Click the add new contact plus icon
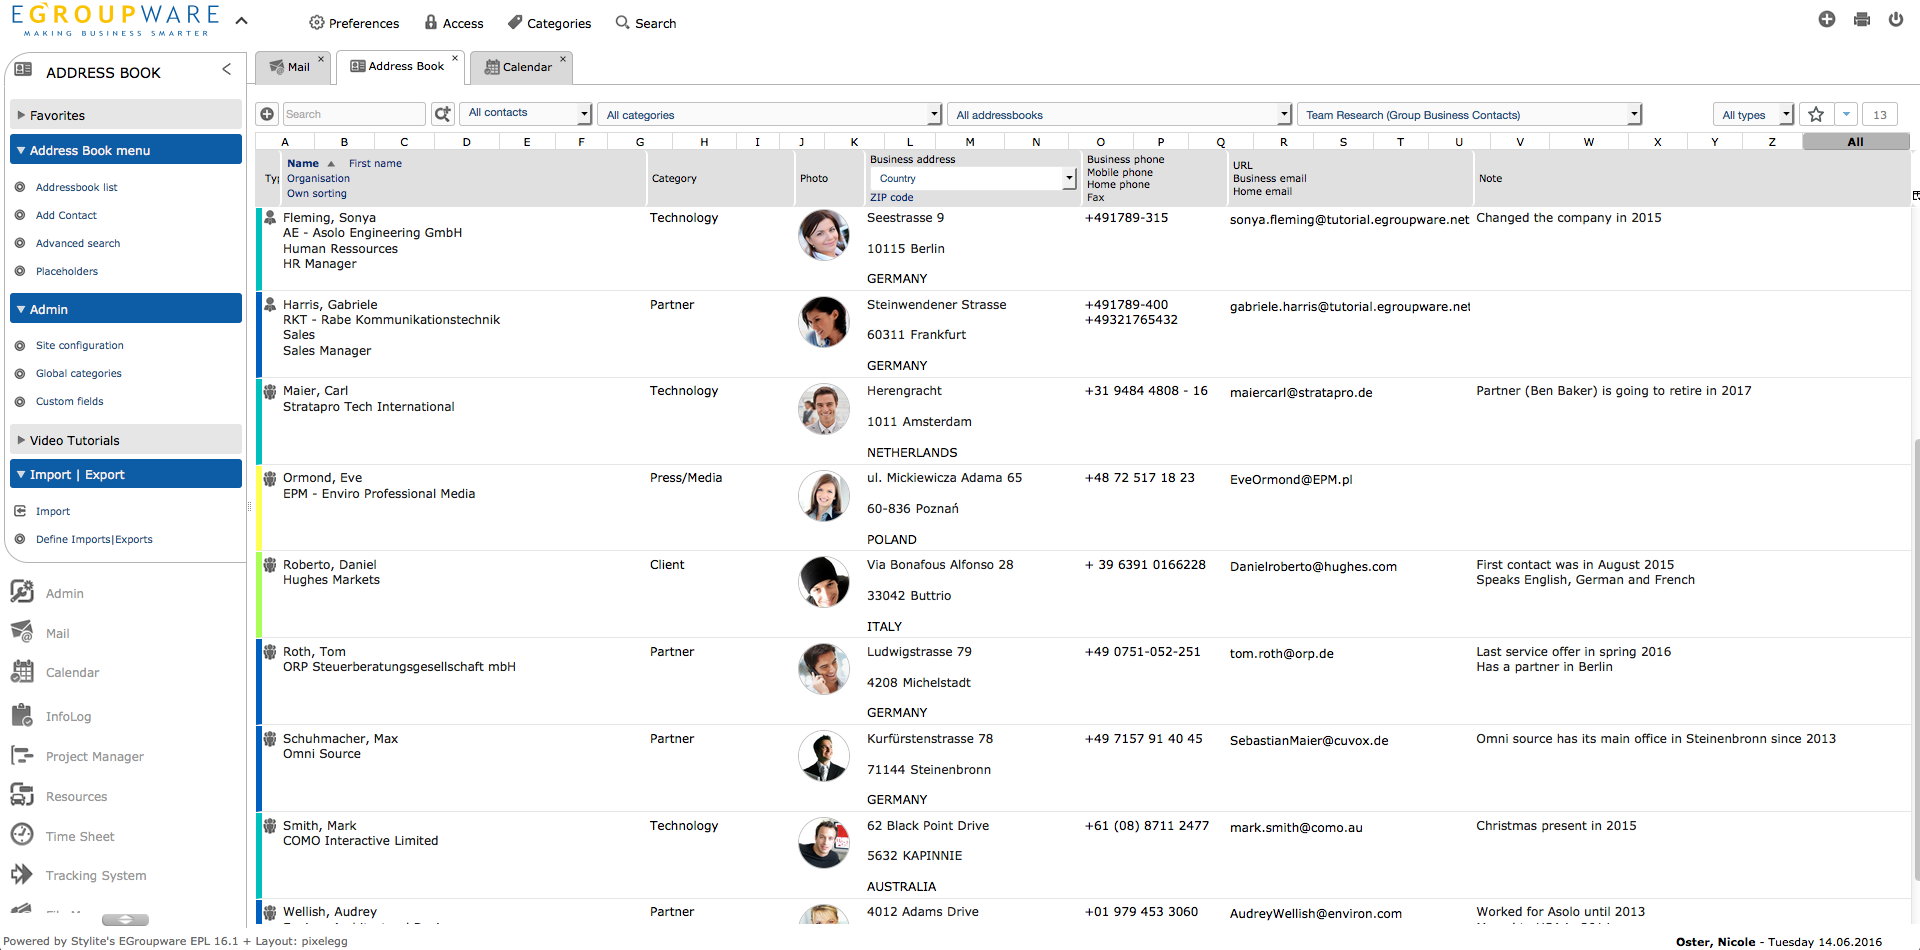 pos(267,114)
